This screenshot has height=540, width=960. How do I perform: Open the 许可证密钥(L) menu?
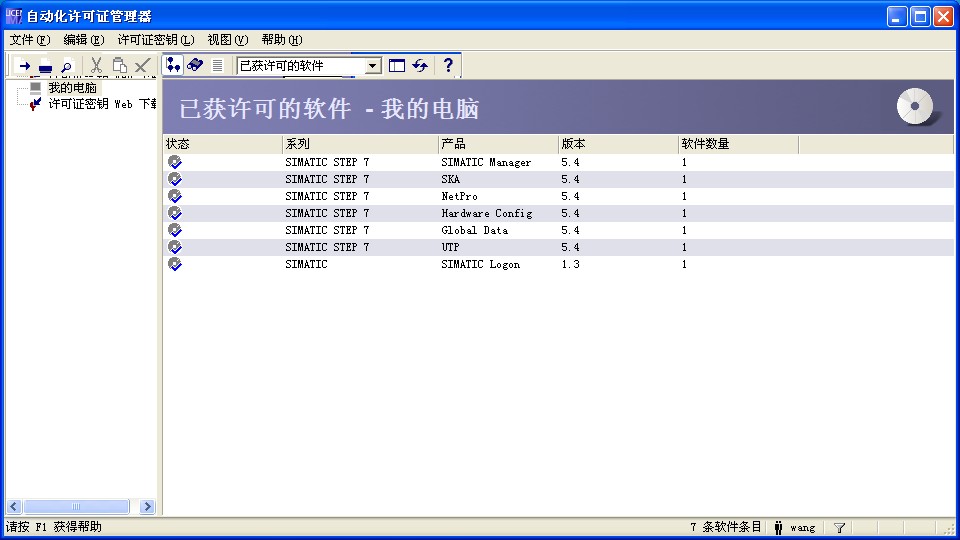pos(155,40)
